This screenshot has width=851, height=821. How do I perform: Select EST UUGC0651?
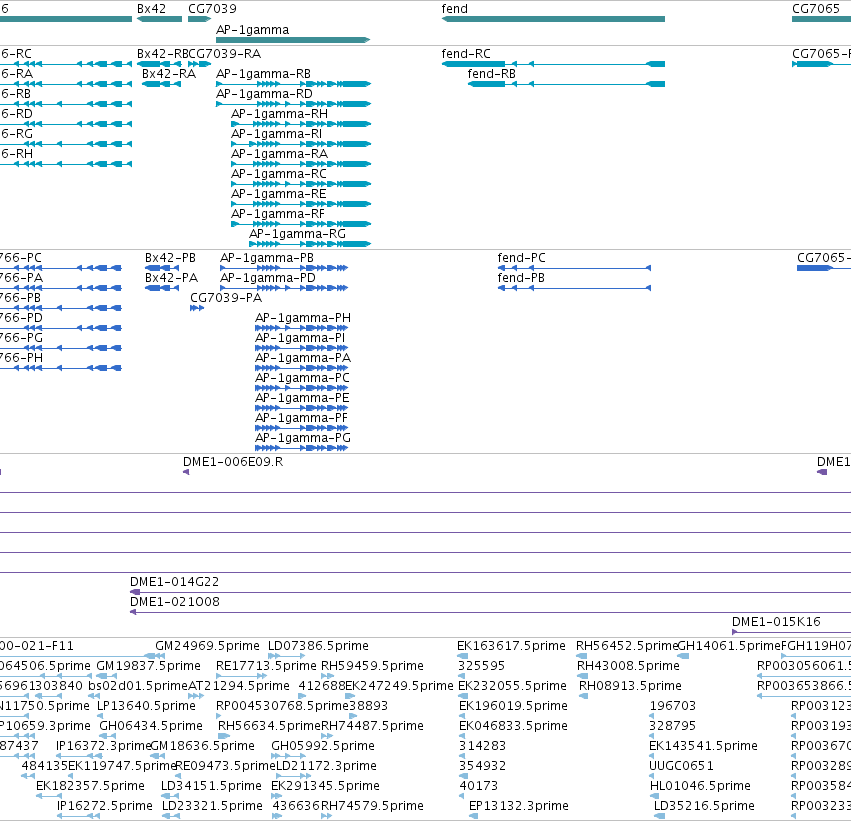point(681,766)
